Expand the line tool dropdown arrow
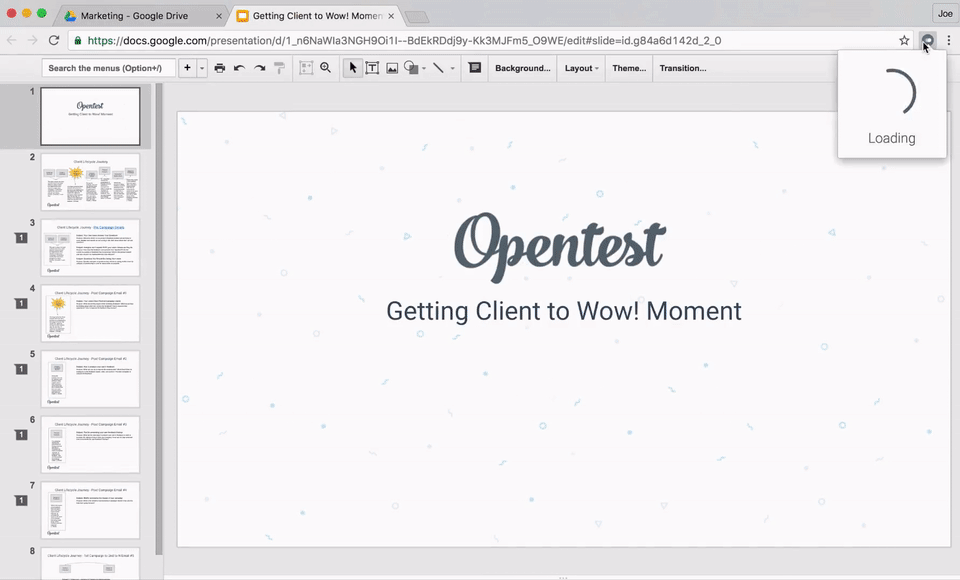The width and height of the screenshot is (960, 580). coord(452,69)
